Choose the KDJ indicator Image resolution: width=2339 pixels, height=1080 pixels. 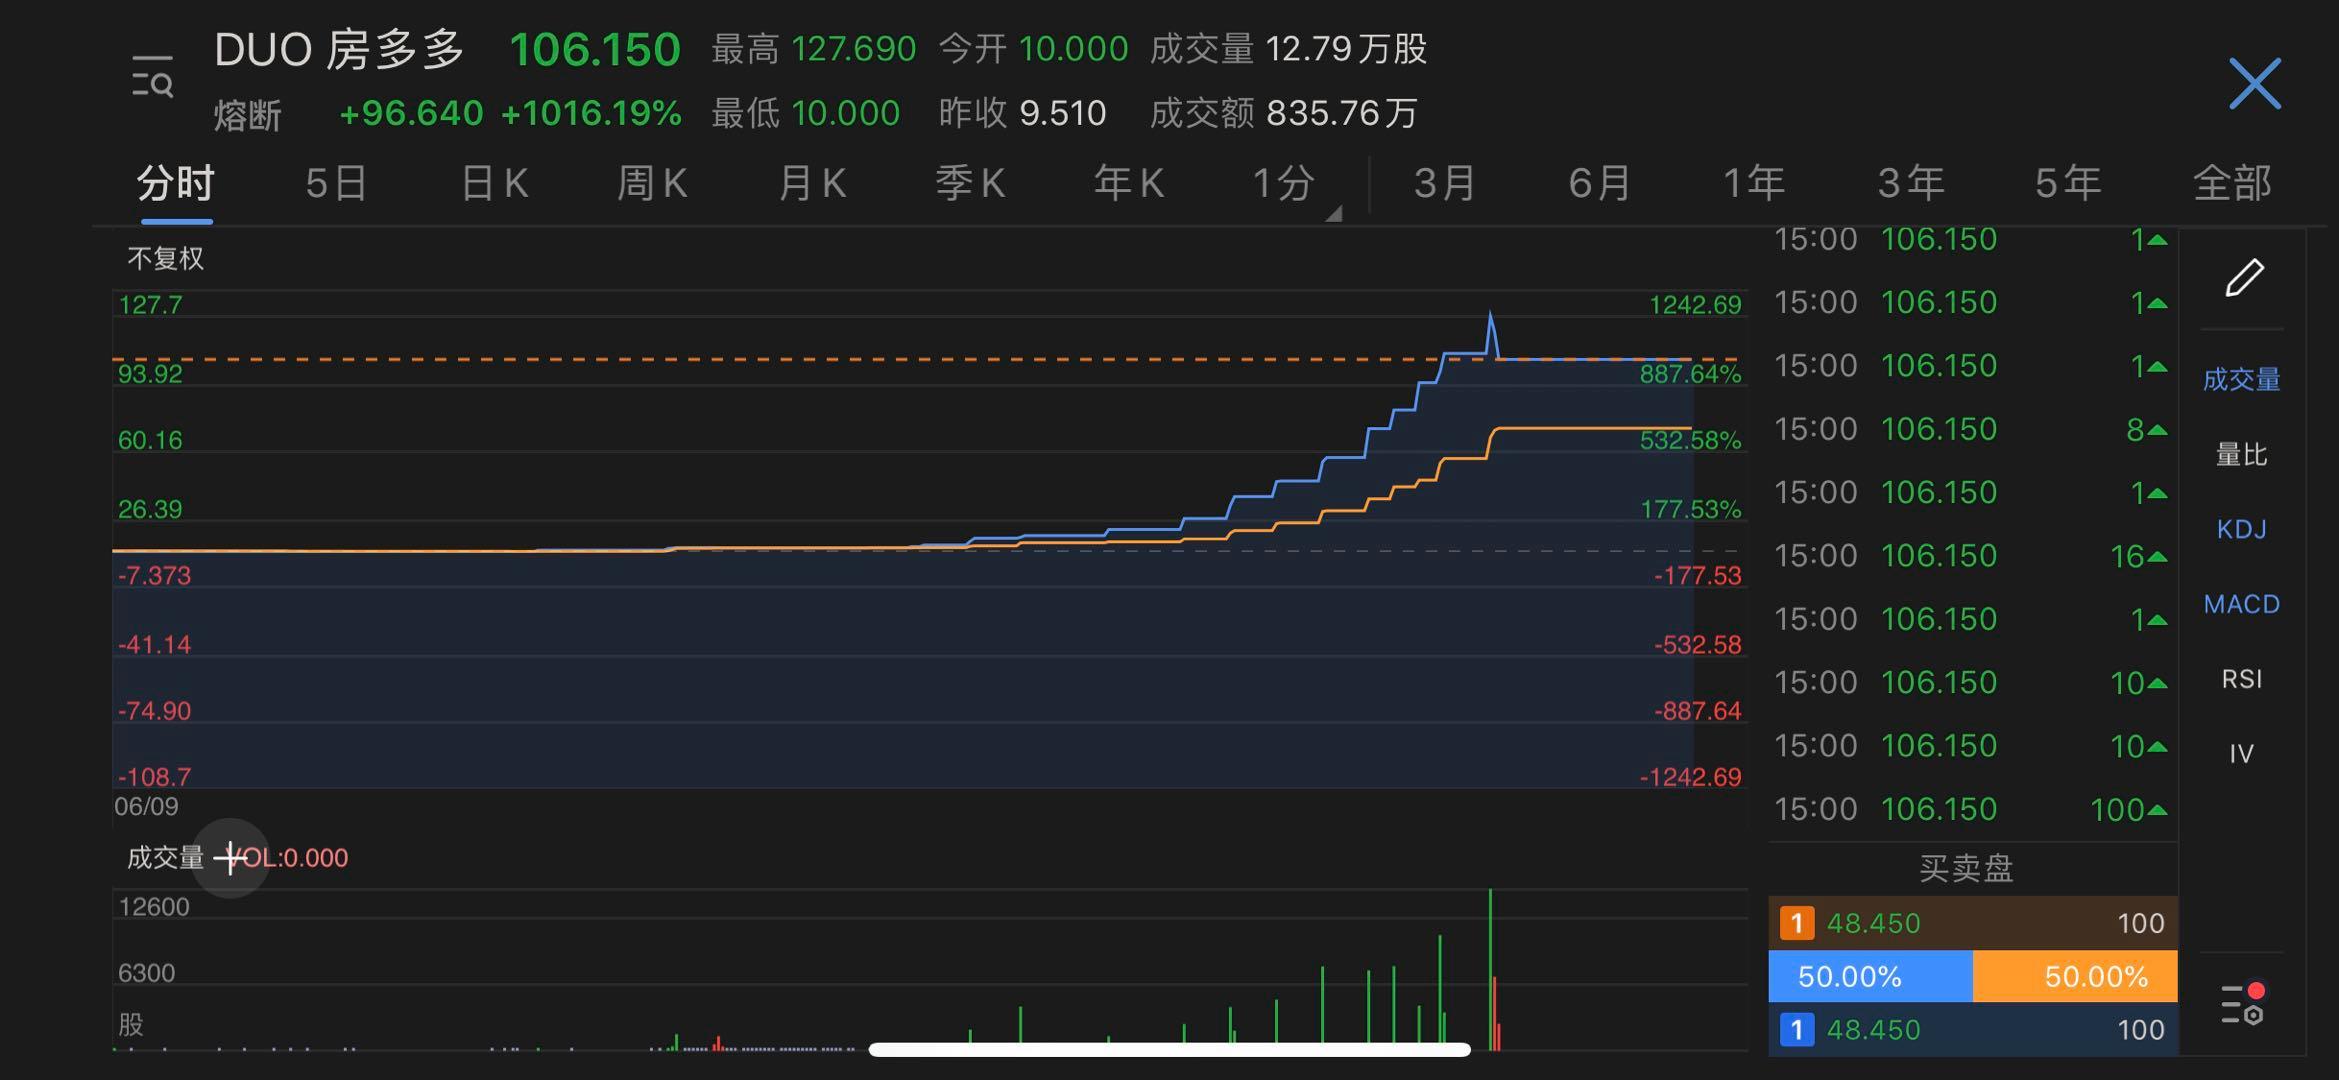point(2242,530)
